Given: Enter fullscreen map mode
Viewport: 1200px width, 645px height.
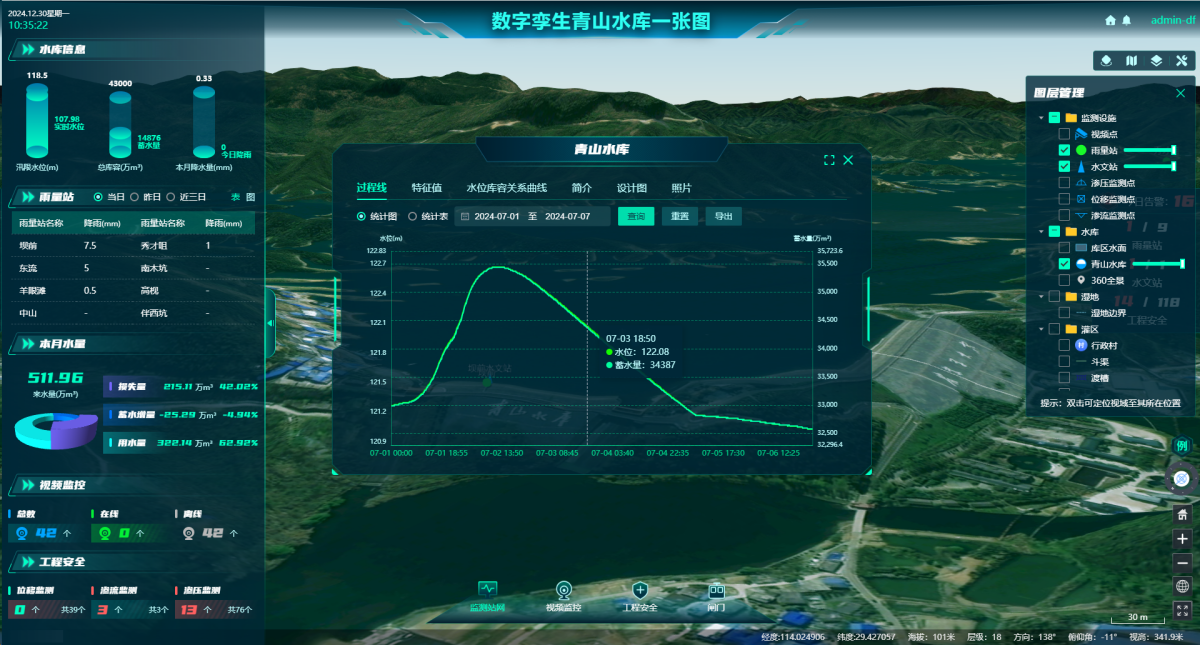Looking at the screenshot, I should (x=1183, y=610).
